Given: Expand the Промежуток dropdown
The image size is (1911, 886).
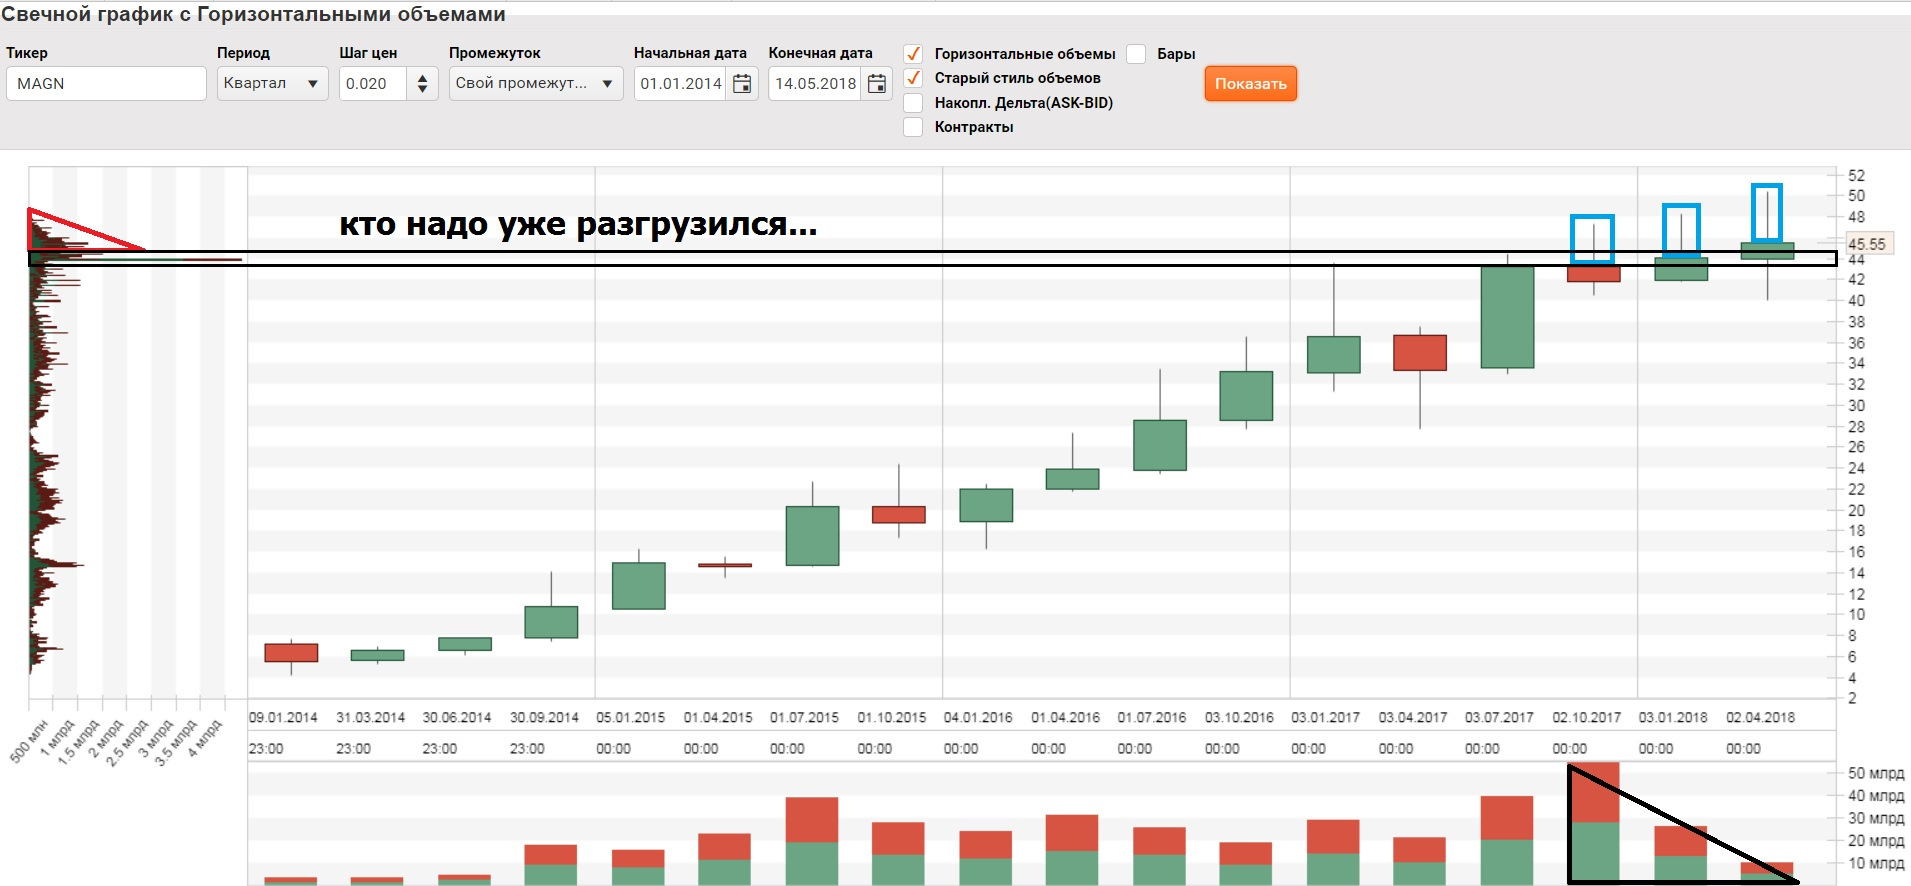Looking at the screenshot, I should (x=536, y=84).
